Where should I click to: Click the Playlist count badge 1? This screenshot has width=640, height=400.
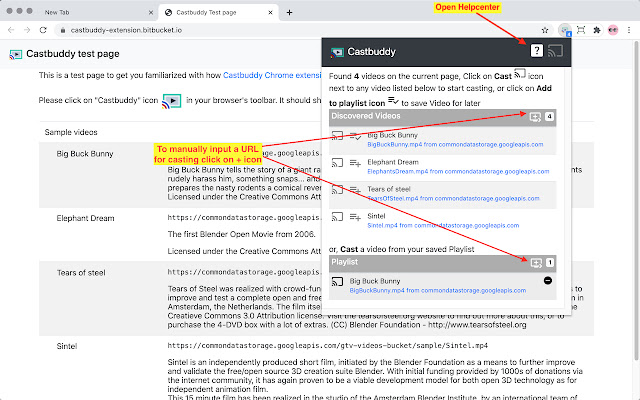550,262
